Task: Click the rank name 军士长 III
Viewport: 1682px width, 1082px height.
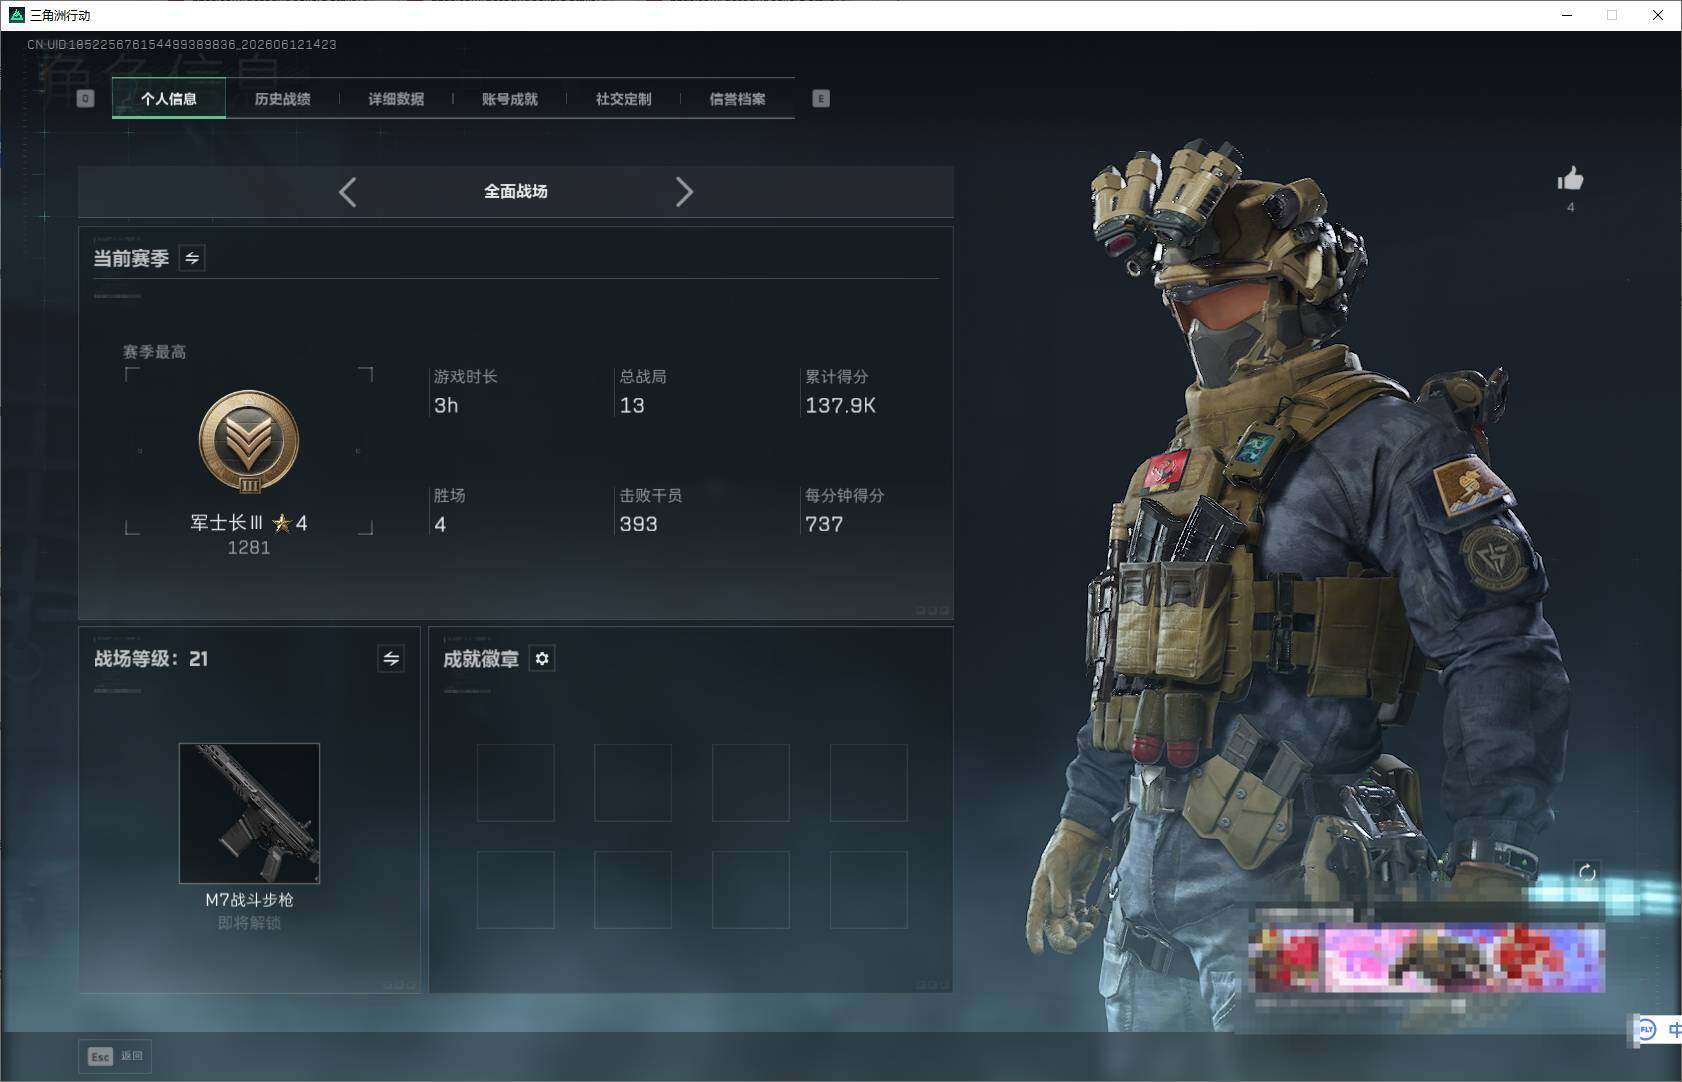Action: [227, 523]
